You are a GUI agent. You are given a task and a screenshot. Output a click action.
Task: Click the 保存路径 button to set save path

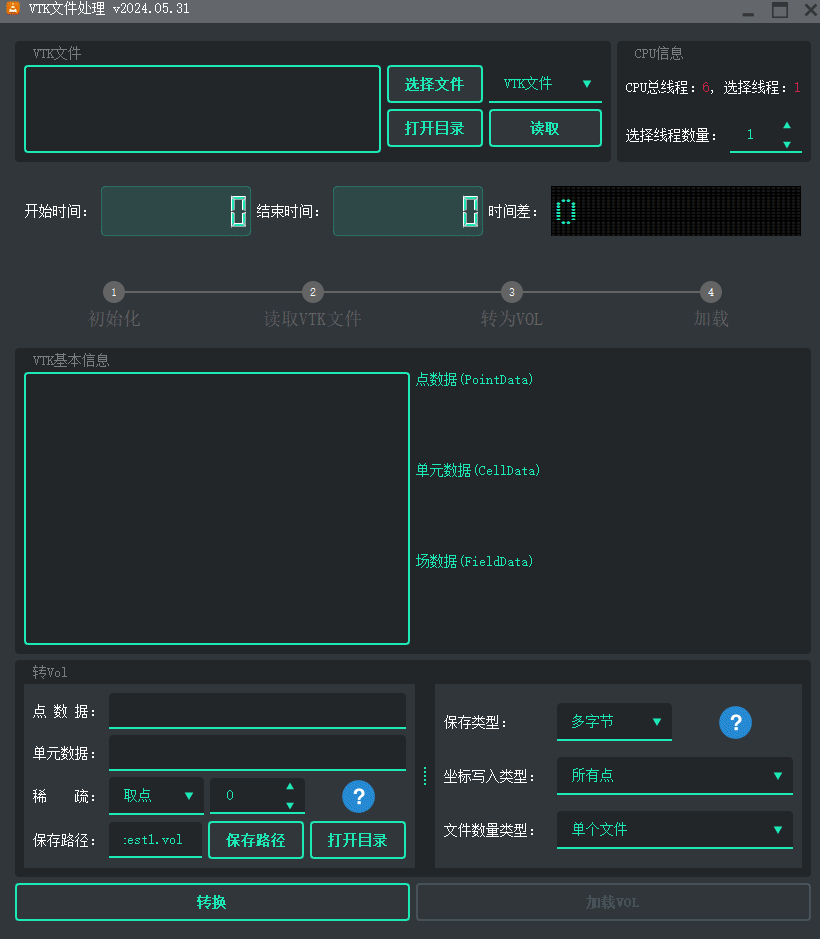(x=255, y=840)
